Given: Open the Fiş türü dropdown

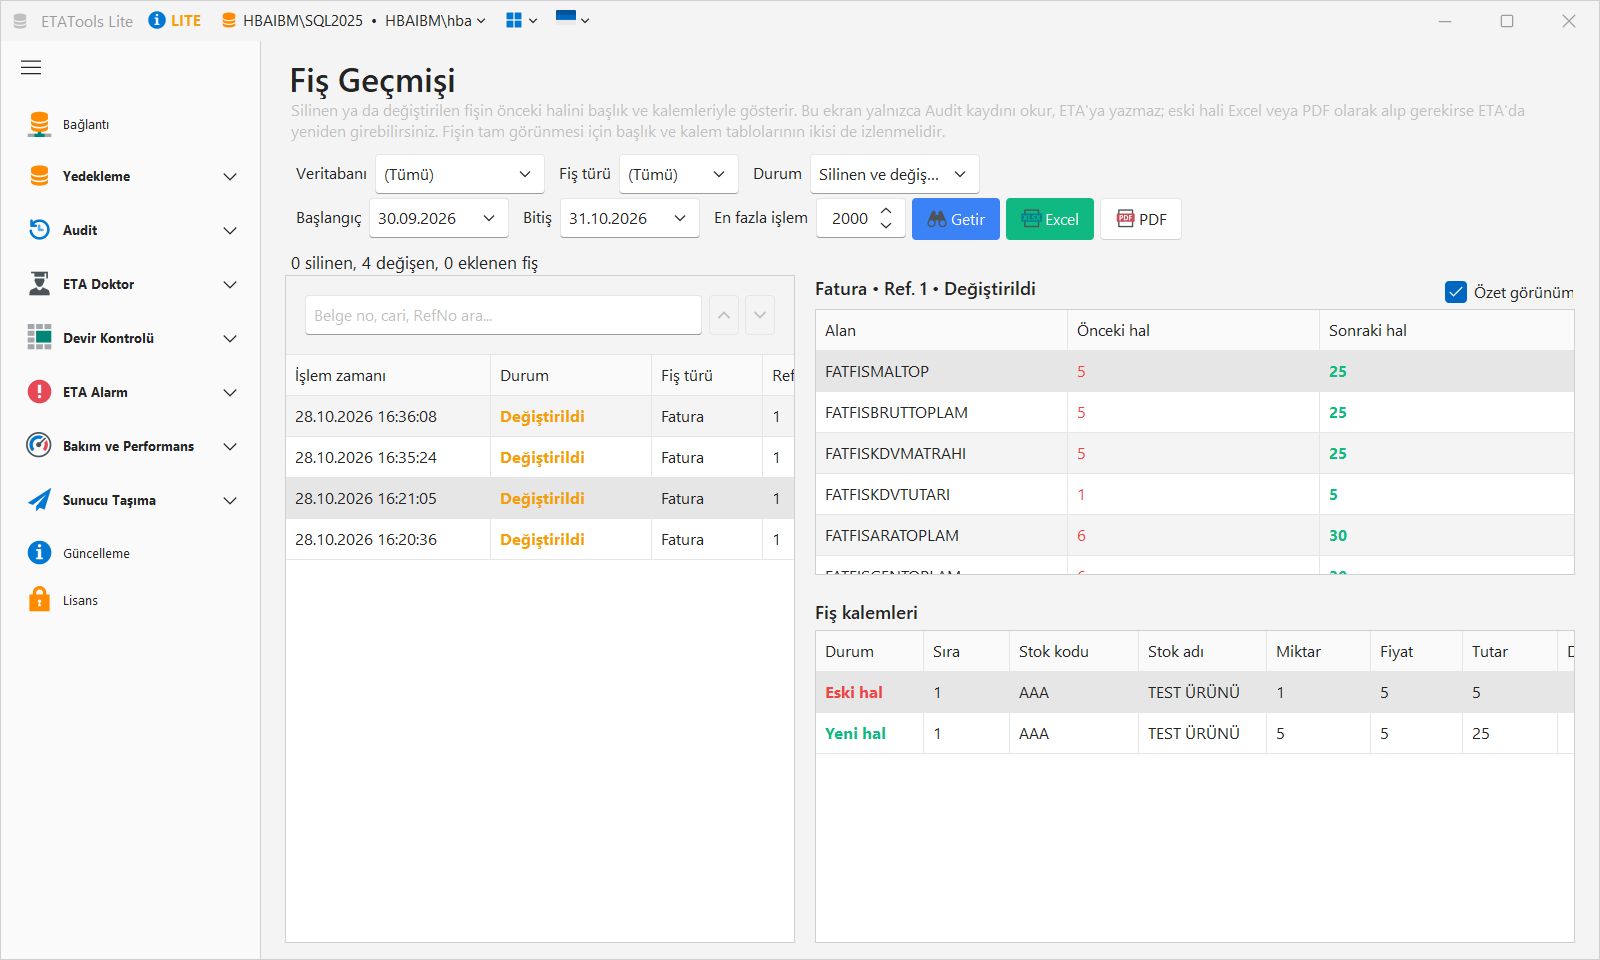Looking at the screenshot, I should 679,174.
